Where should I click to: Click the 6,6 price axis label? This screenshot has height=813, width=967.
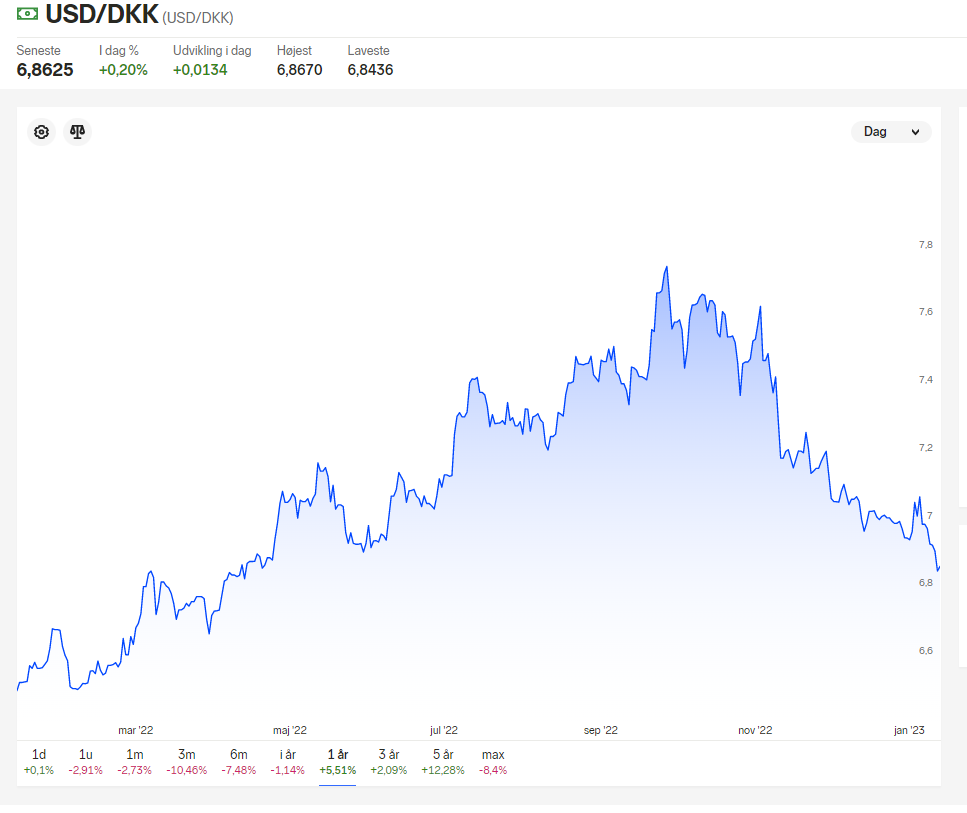click(x=926, y=651)
